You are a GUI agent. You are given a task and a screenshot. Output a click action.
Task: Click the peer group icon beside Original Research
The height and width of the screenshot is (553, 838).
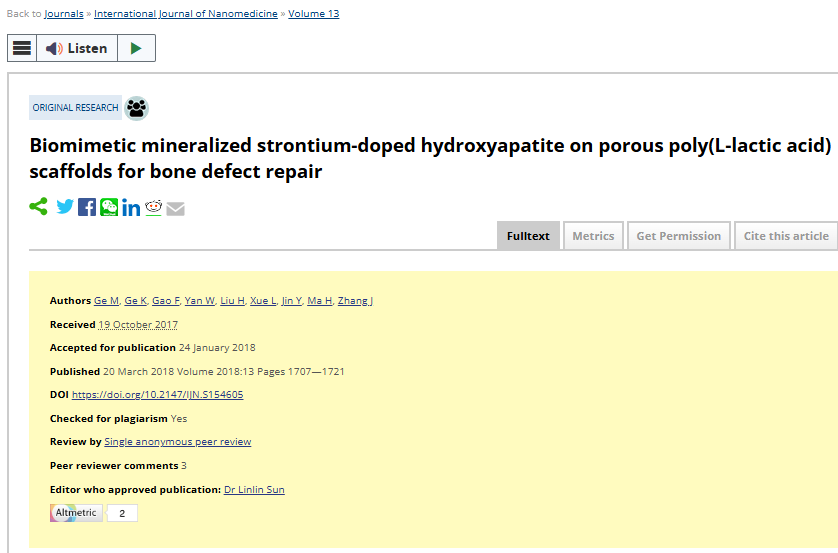136,108
